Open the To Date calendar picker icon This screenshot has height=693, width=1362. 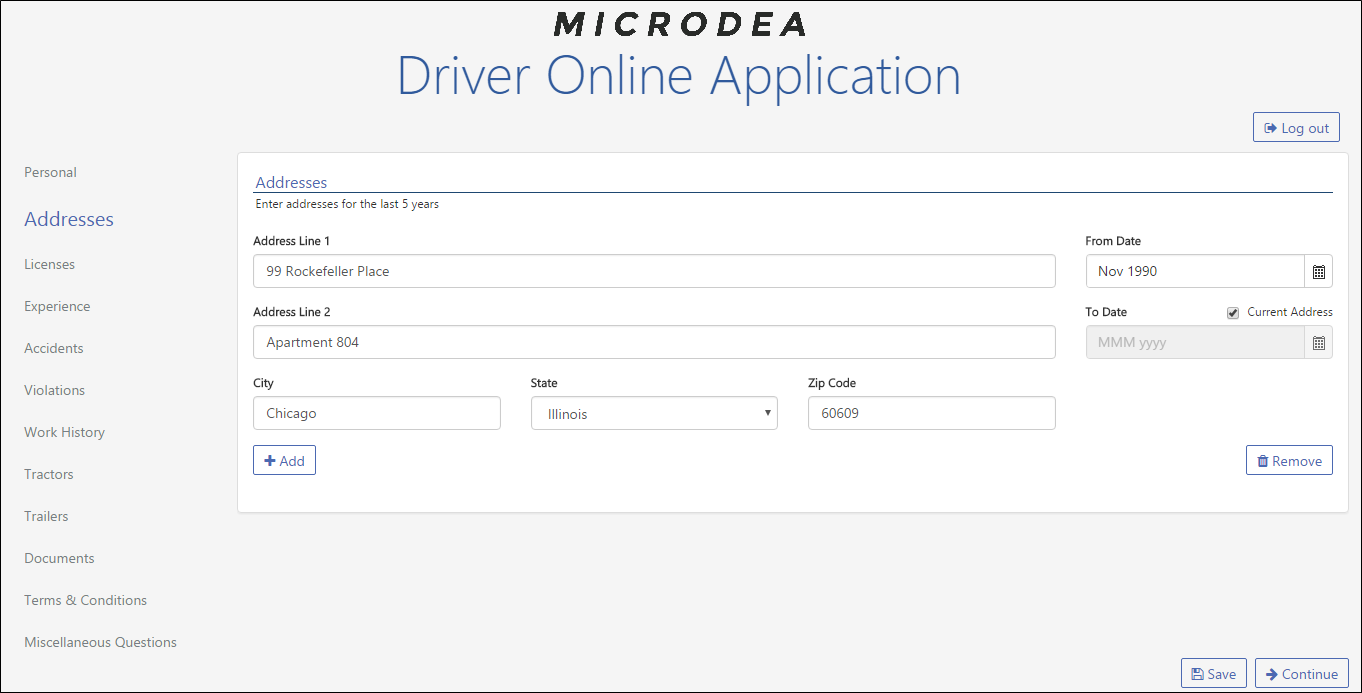[x=1318, y=342]
